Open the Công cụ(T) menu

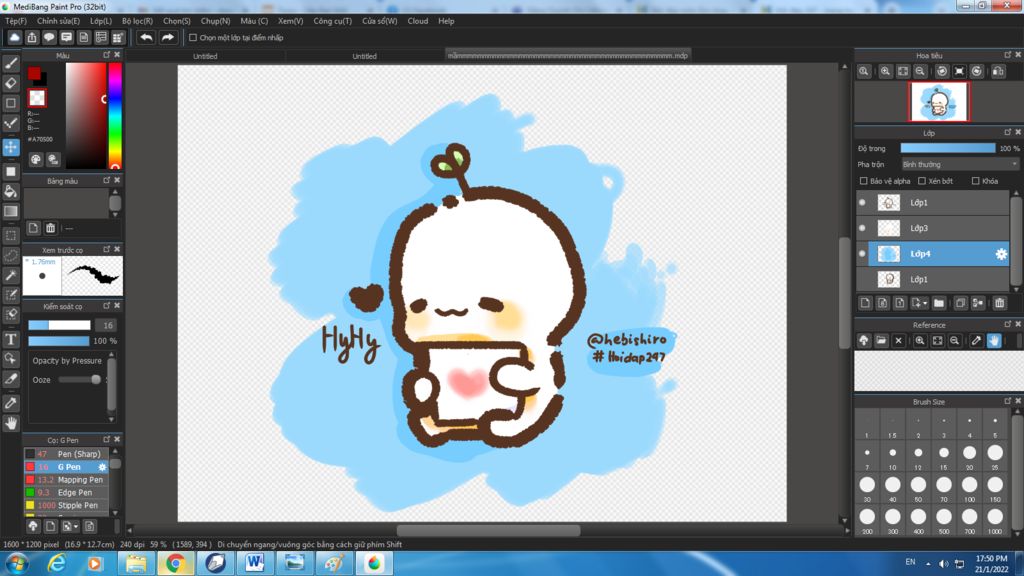[x=332, y=21]
